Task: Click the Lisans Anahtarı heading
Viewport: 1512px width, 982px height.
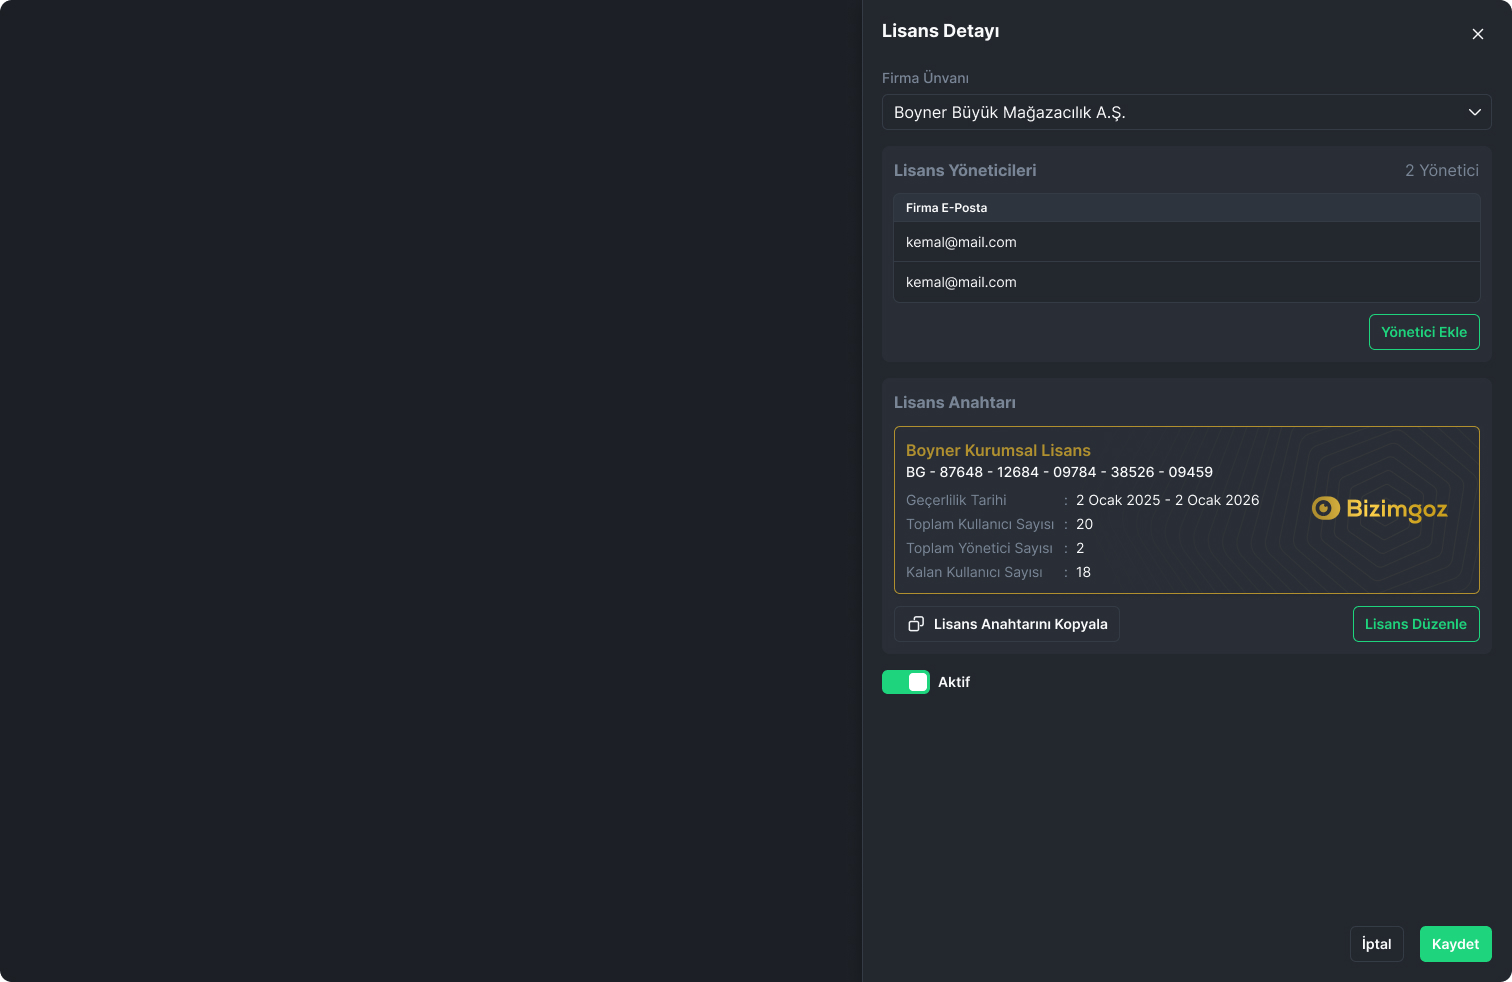Action: (x=955, y=402)
